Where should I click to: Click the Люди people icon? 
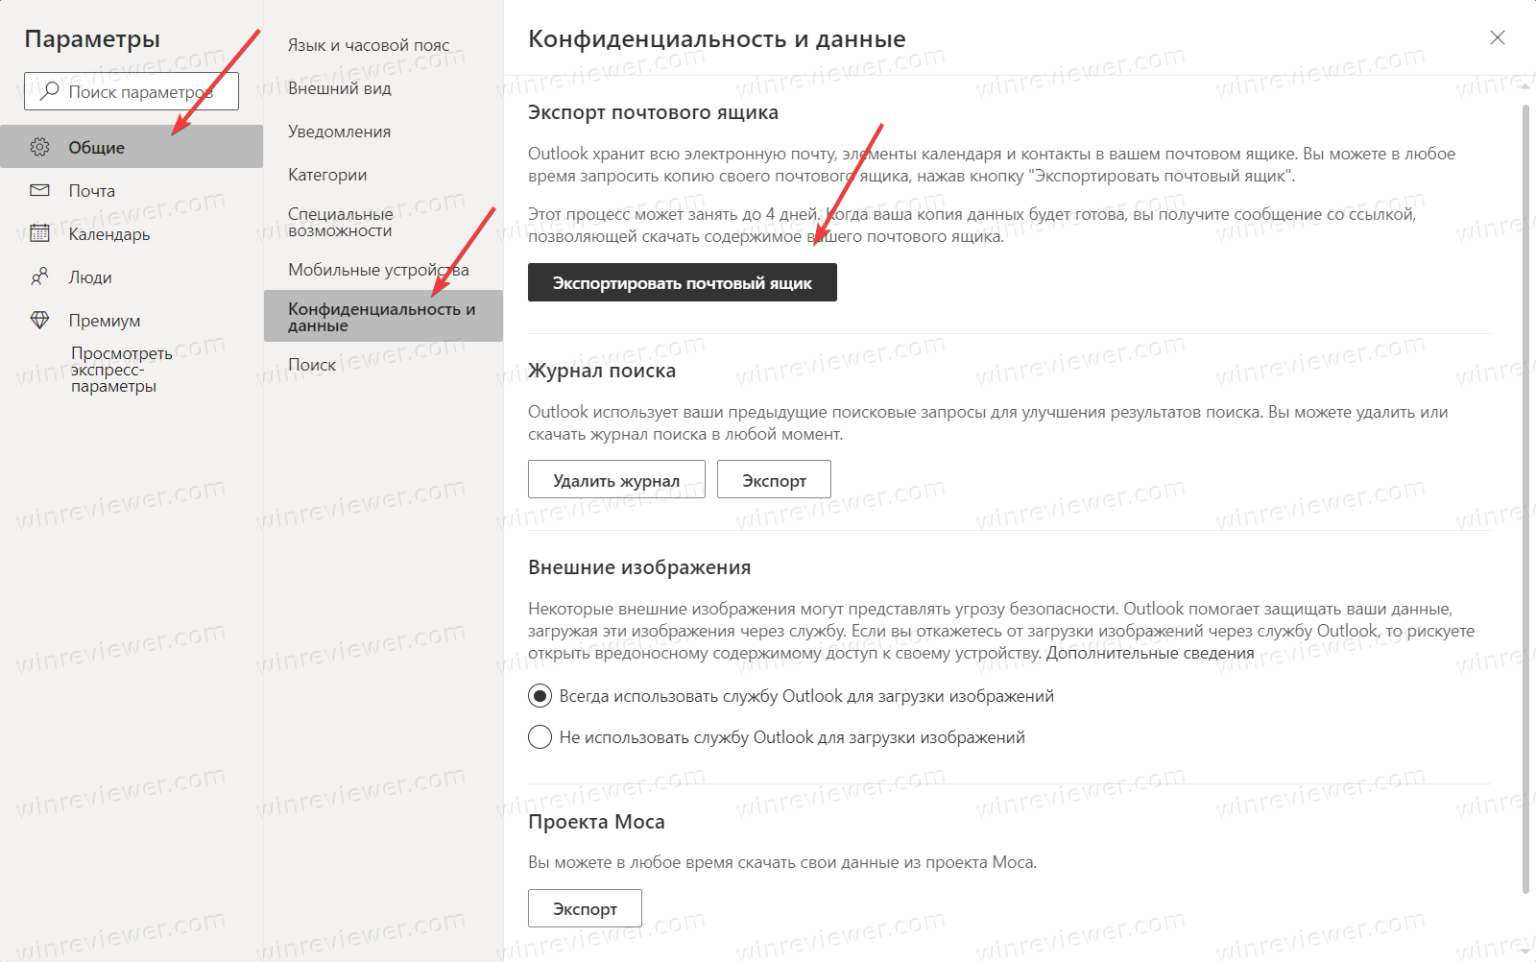[40, 277]
